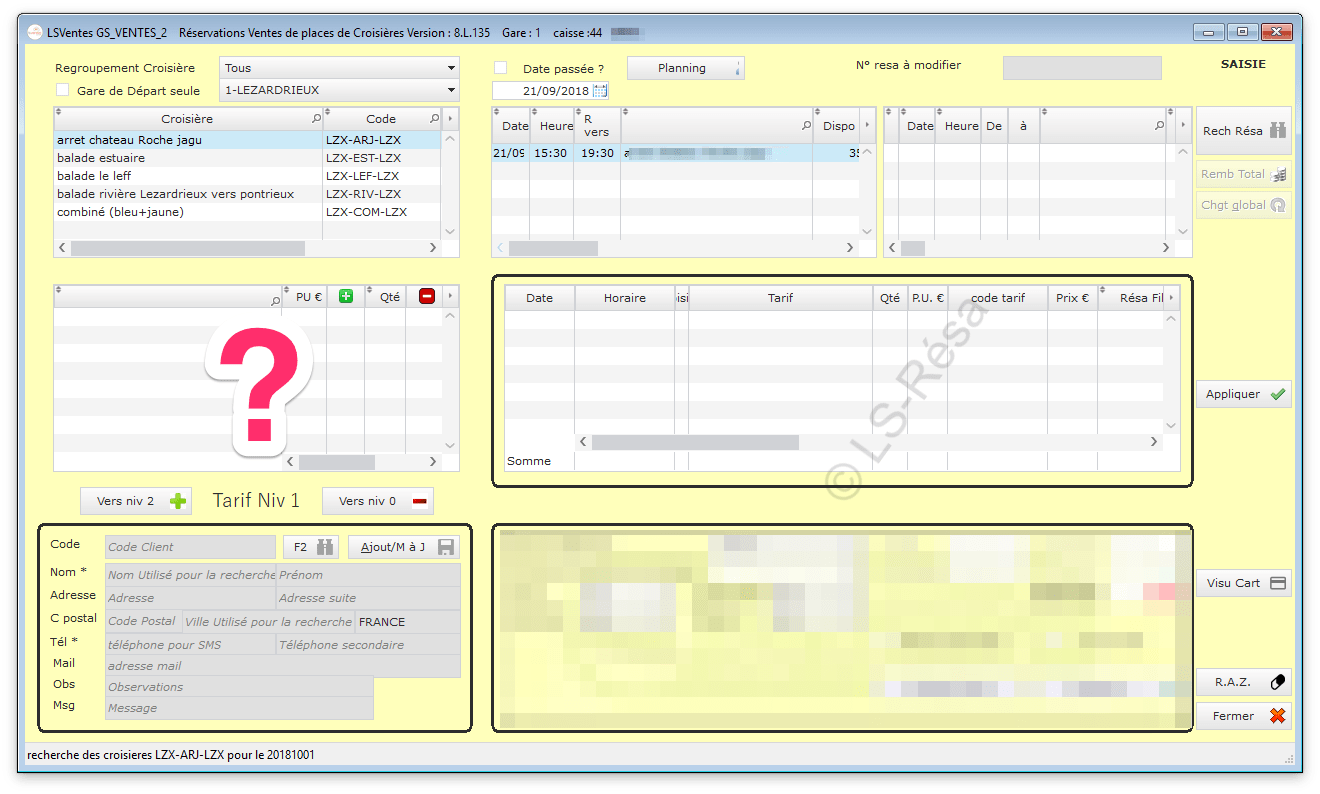Open the Regroupement Croisière dropdown
This screenshot has height=794, width=1320.
click(x=339, y=68)
